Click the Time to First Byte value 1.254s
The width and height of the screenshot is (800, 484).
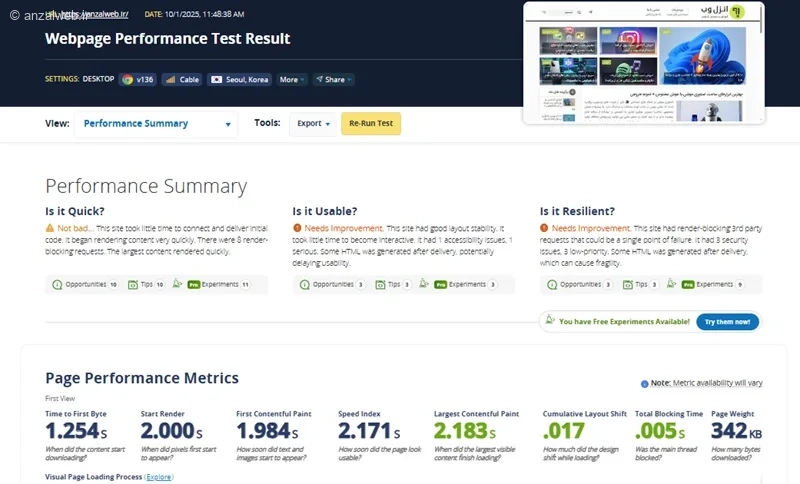76,431
